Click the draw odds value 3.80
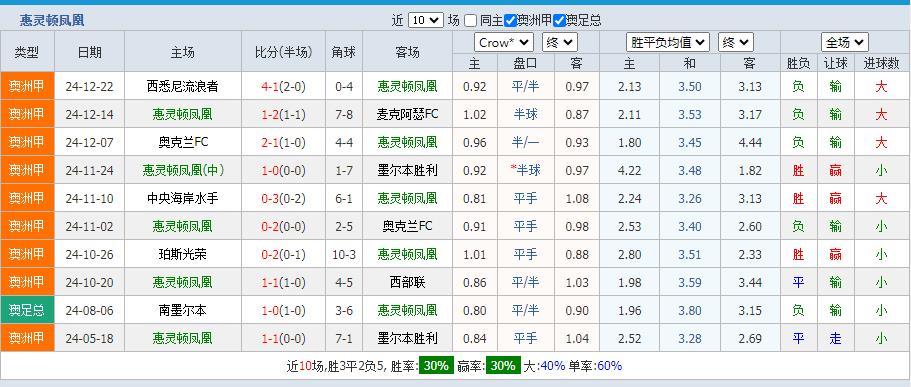 690,310
